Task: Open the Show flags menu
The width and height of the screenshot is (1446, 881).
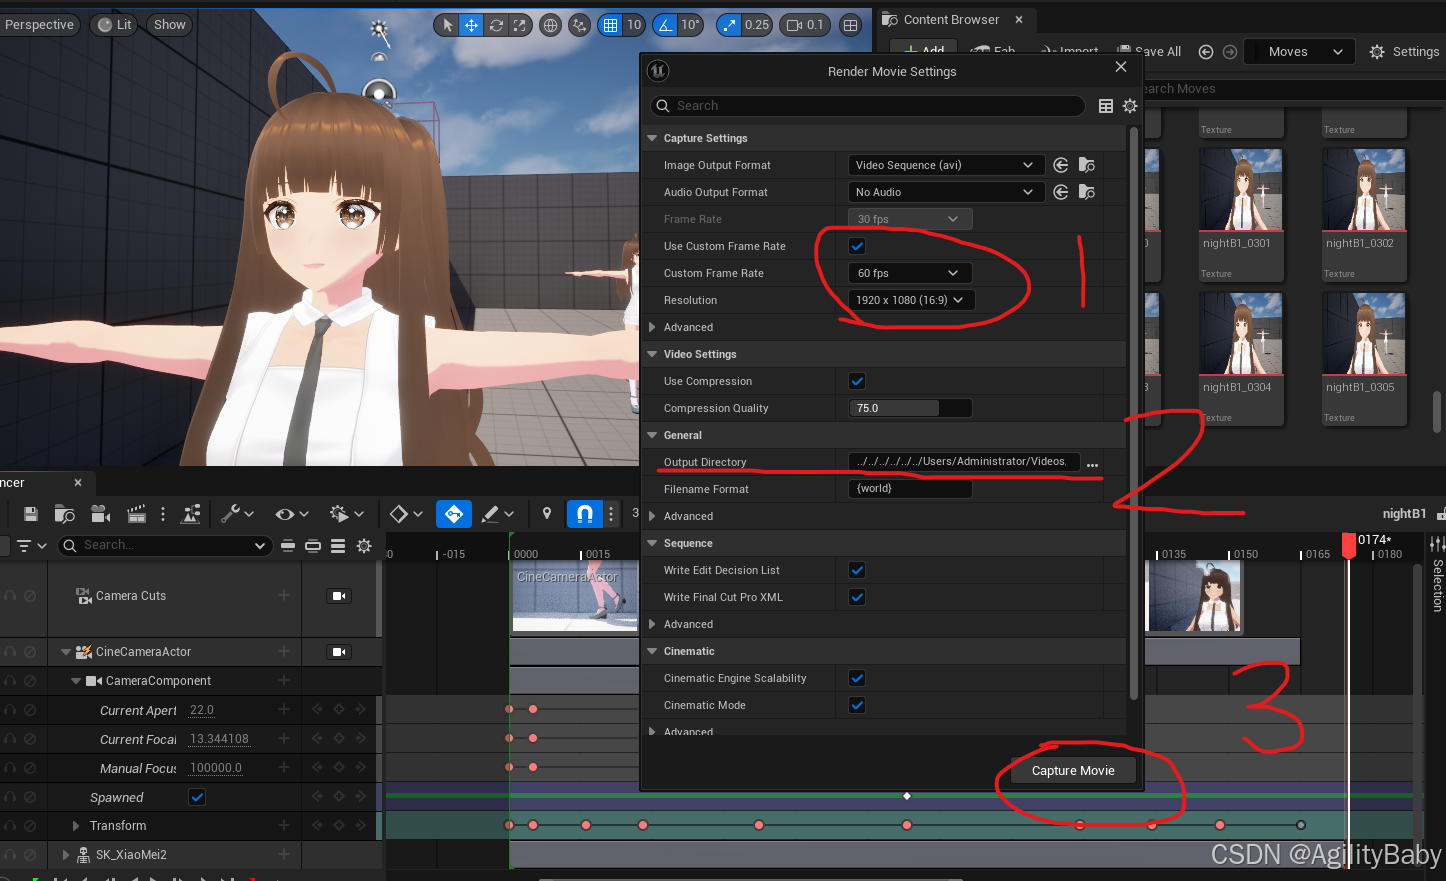Action: pos(170,25)
